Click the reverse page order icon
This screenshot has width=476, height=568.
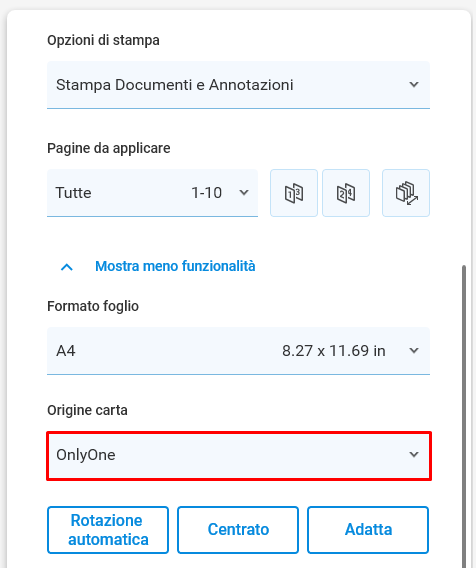[x=406, y=193]
